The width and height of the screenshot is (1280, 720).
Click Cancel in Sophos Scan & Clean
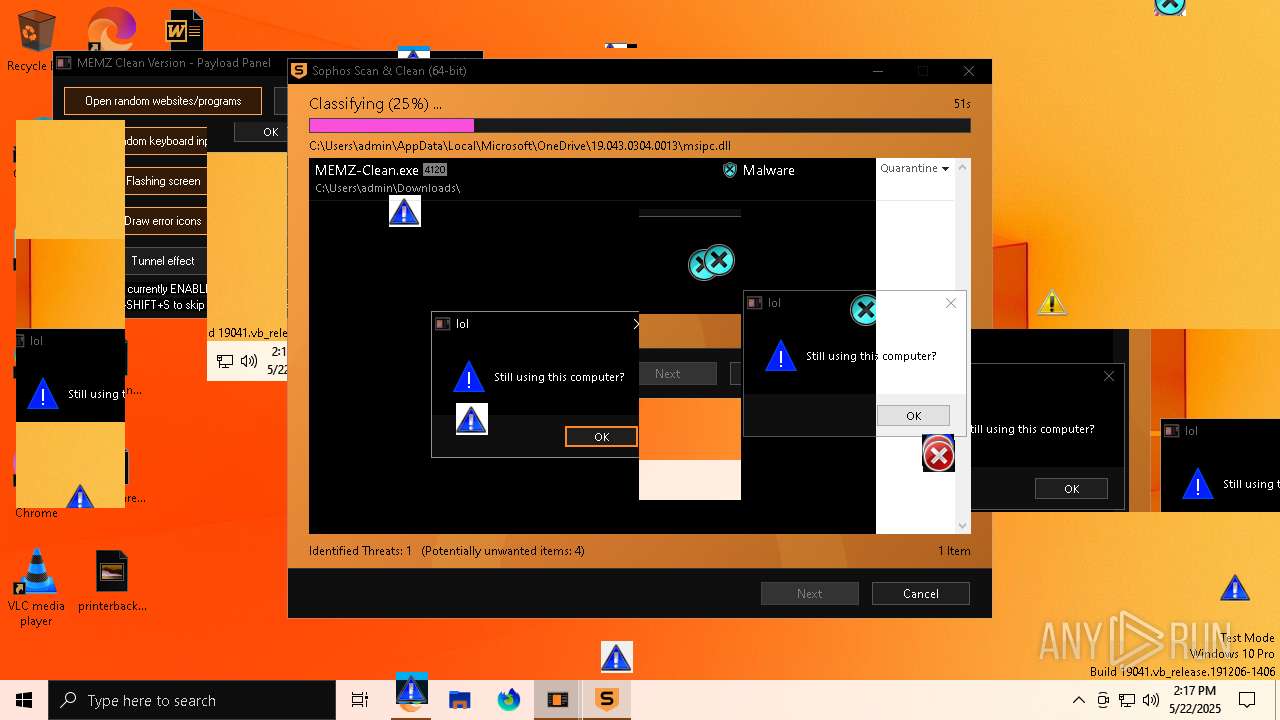tap(920, 593)
